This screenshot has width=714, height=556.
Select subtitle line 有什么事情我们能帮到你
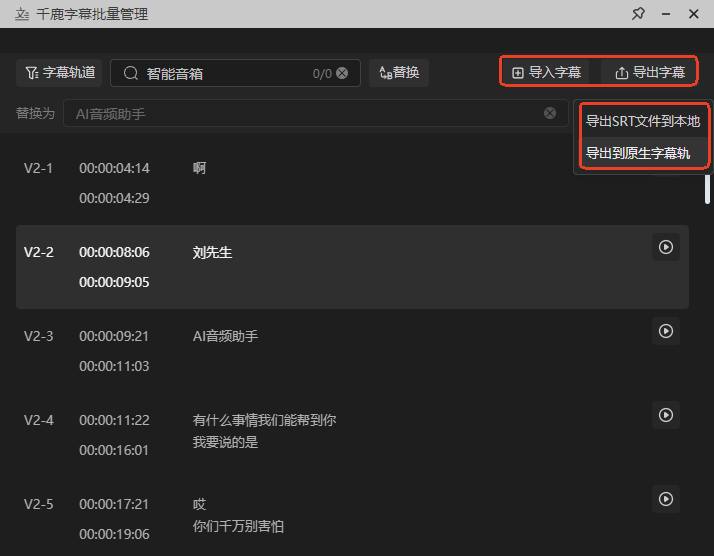tap(264, 420)
